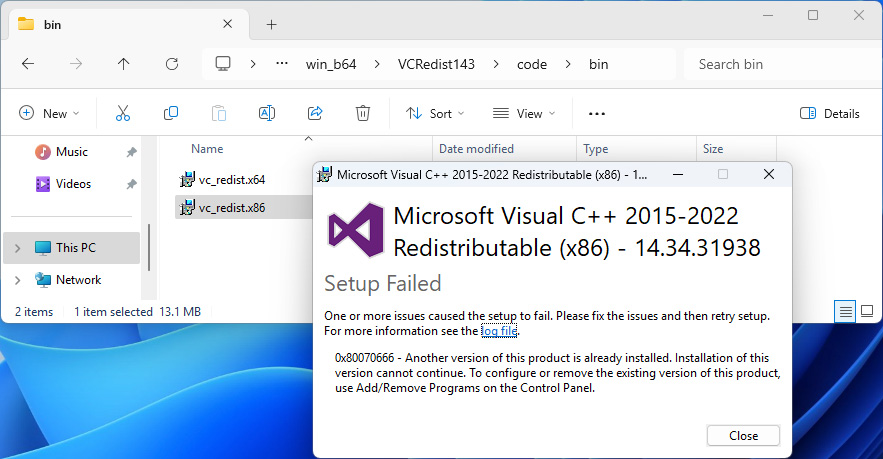Select the vc_redist.x64 file
Viewport: 883px width, 459px height.
[231, 180]
